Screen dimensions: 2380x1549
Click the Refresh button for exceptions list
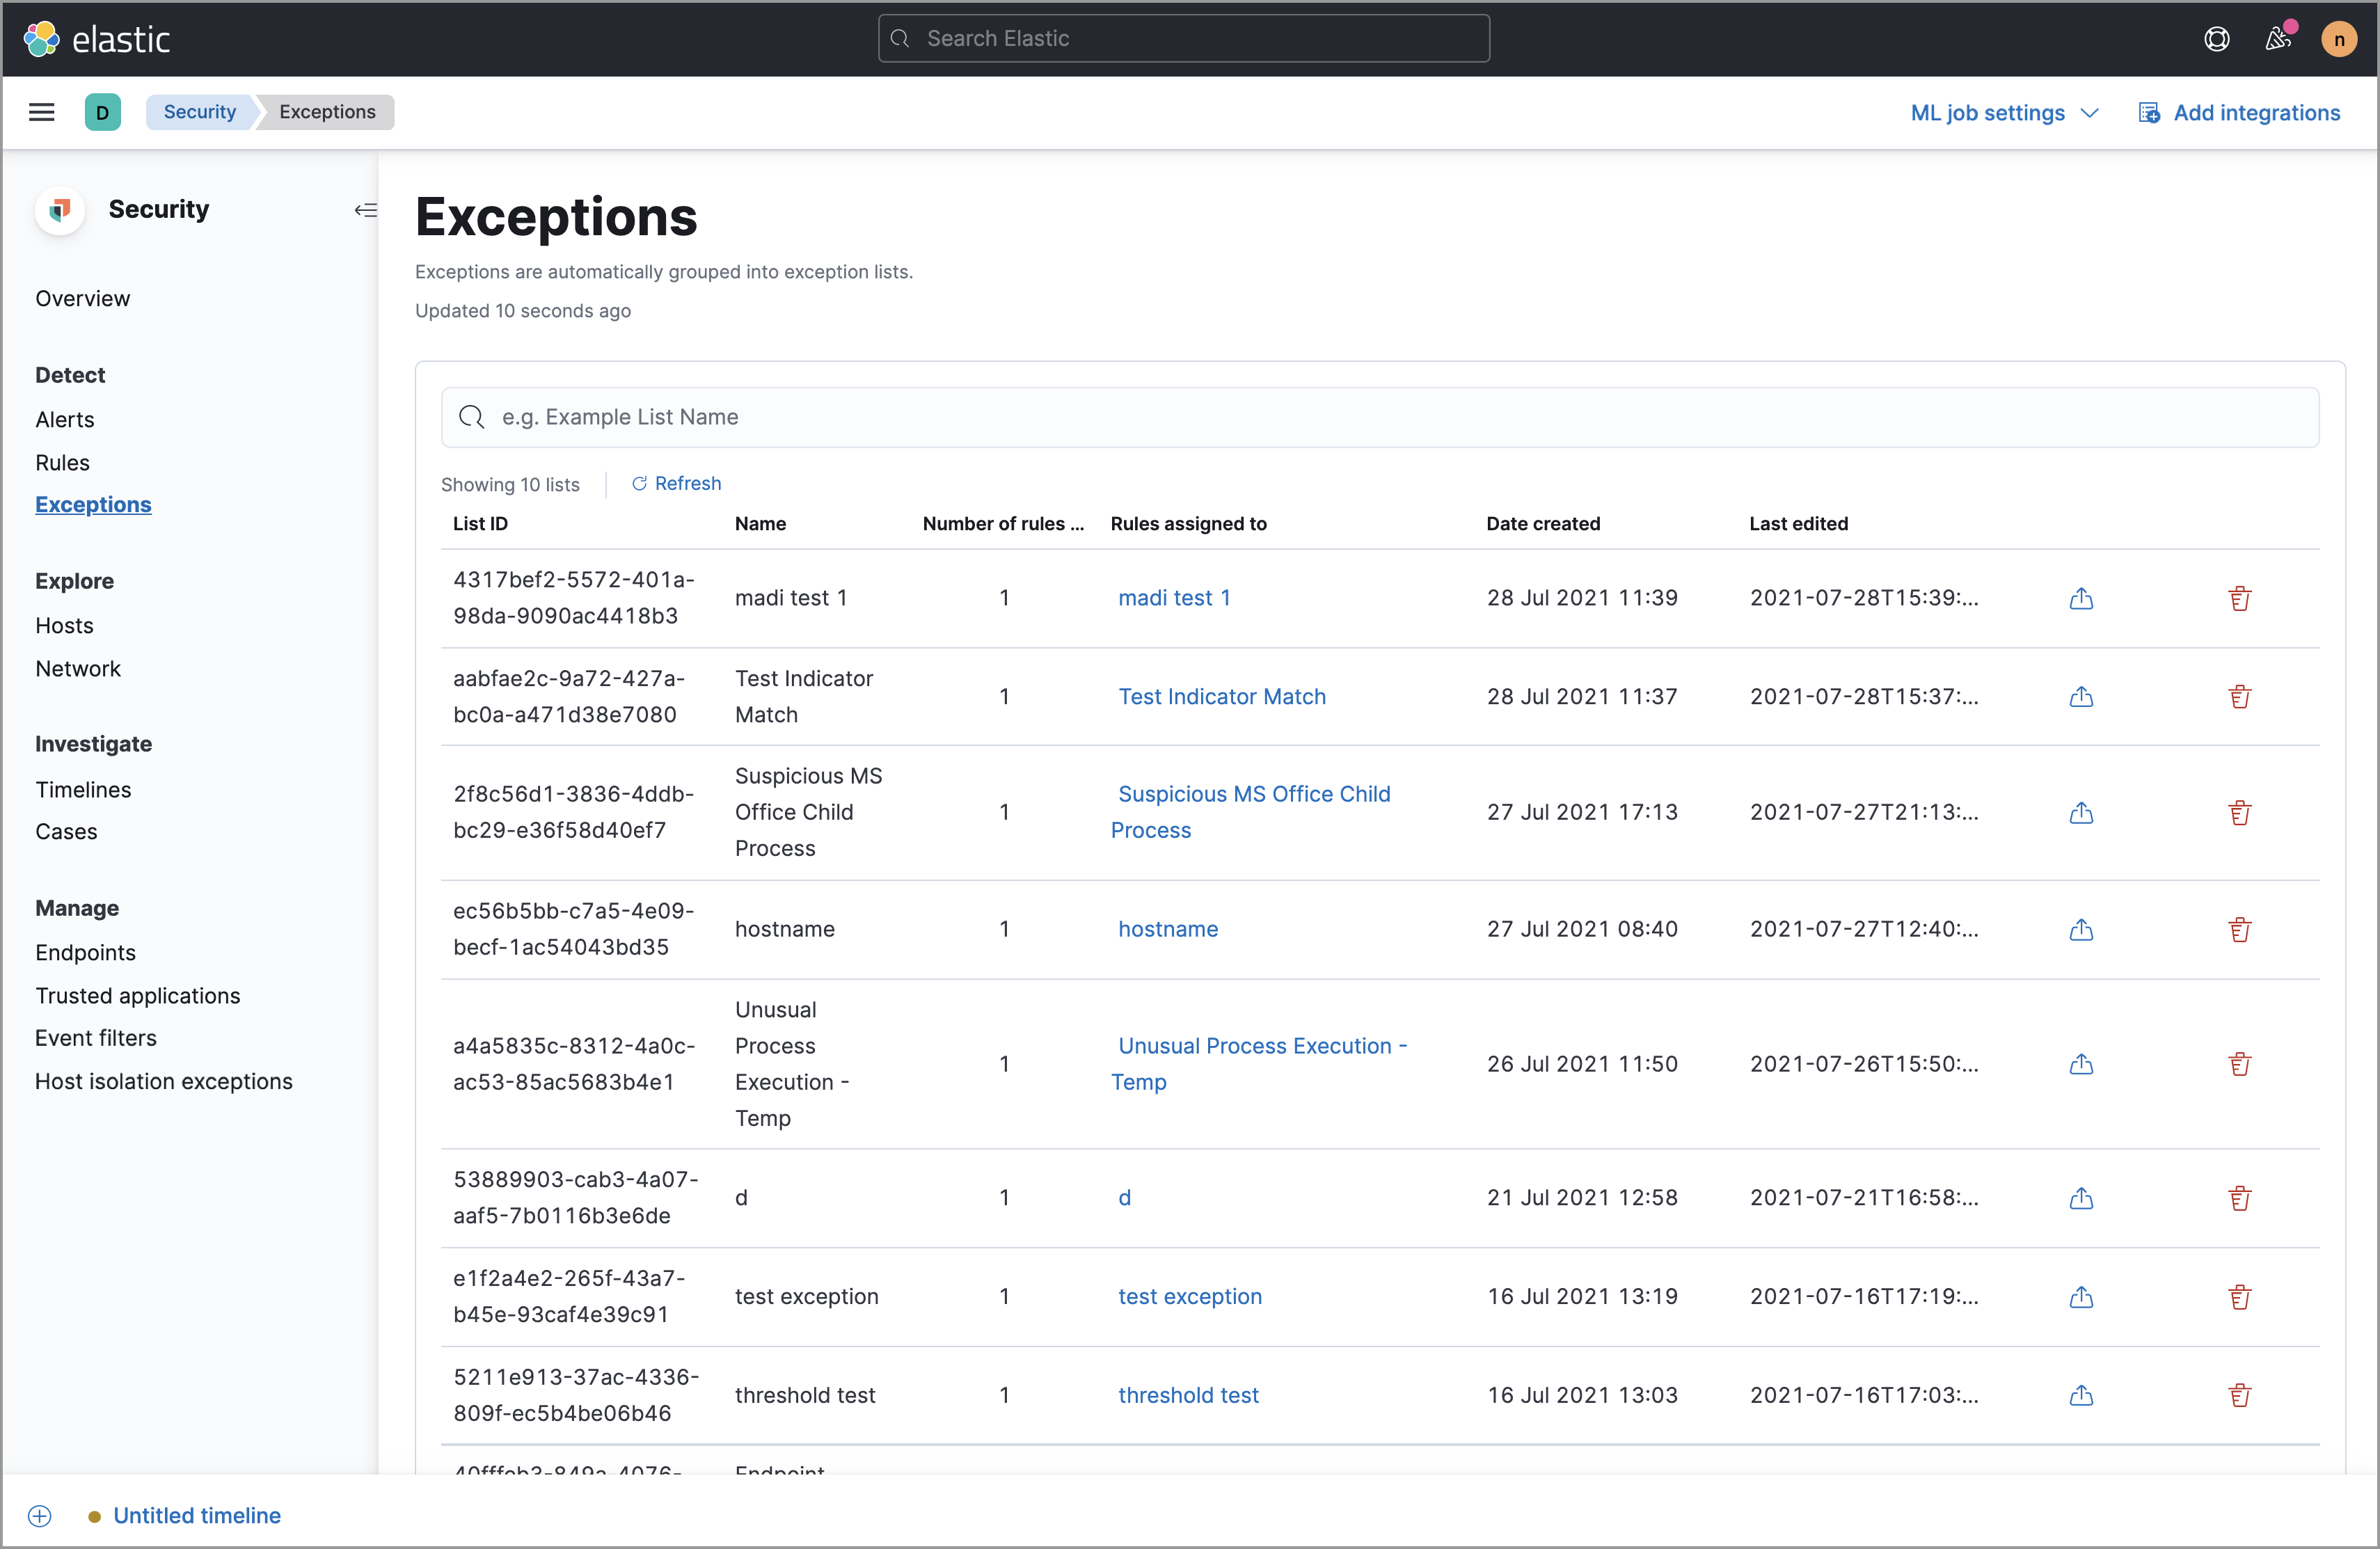click(x=675, y=482)
